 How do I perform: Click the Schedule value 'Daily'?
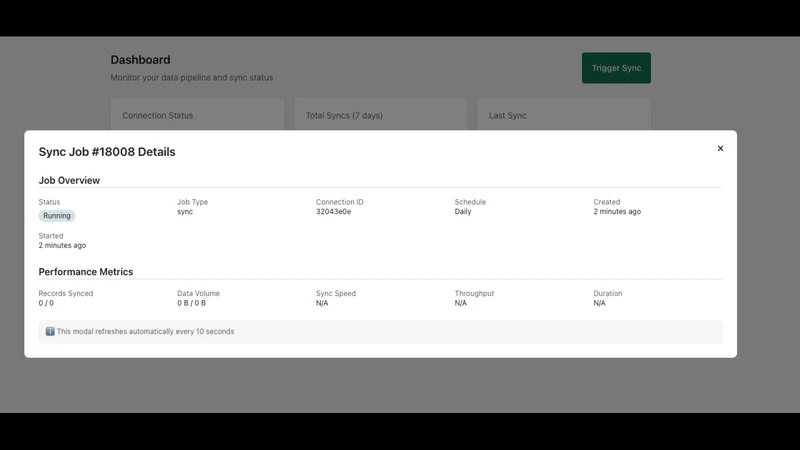(463, 212)
